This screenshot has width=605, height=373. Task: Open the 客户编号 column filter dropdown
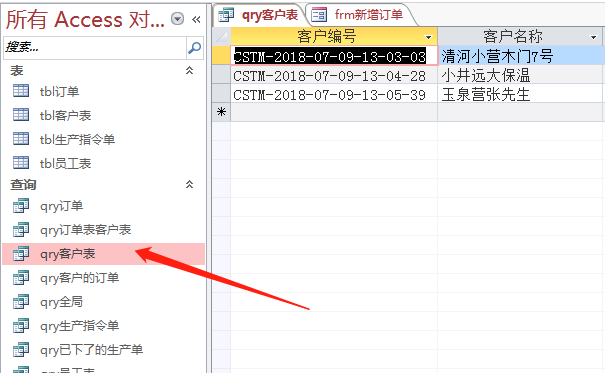pyautogui.click(x=428, y=37)
